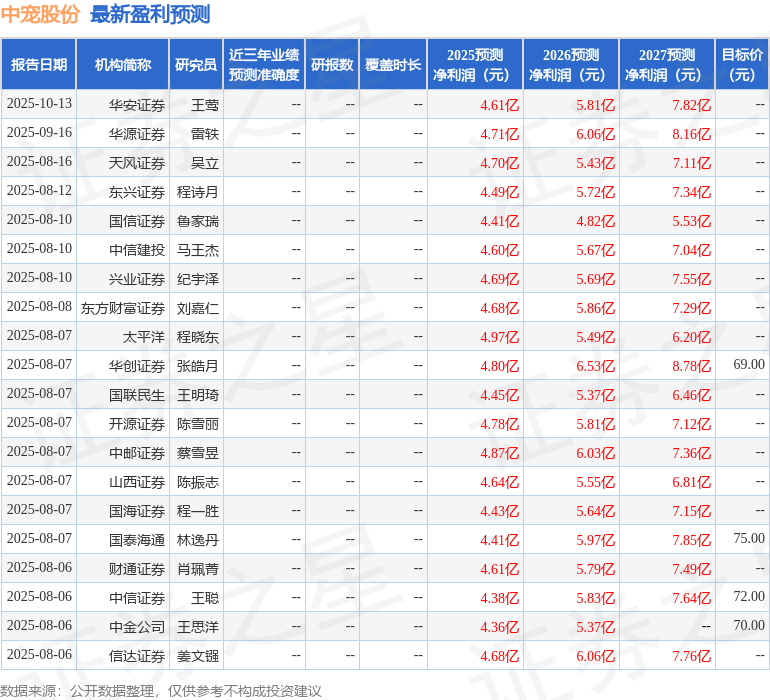Image resolution: width=770 pixels, height=700 pixels.
Task: Click the 数据来源 disclaimer footer text
Action: click(161, 690)
